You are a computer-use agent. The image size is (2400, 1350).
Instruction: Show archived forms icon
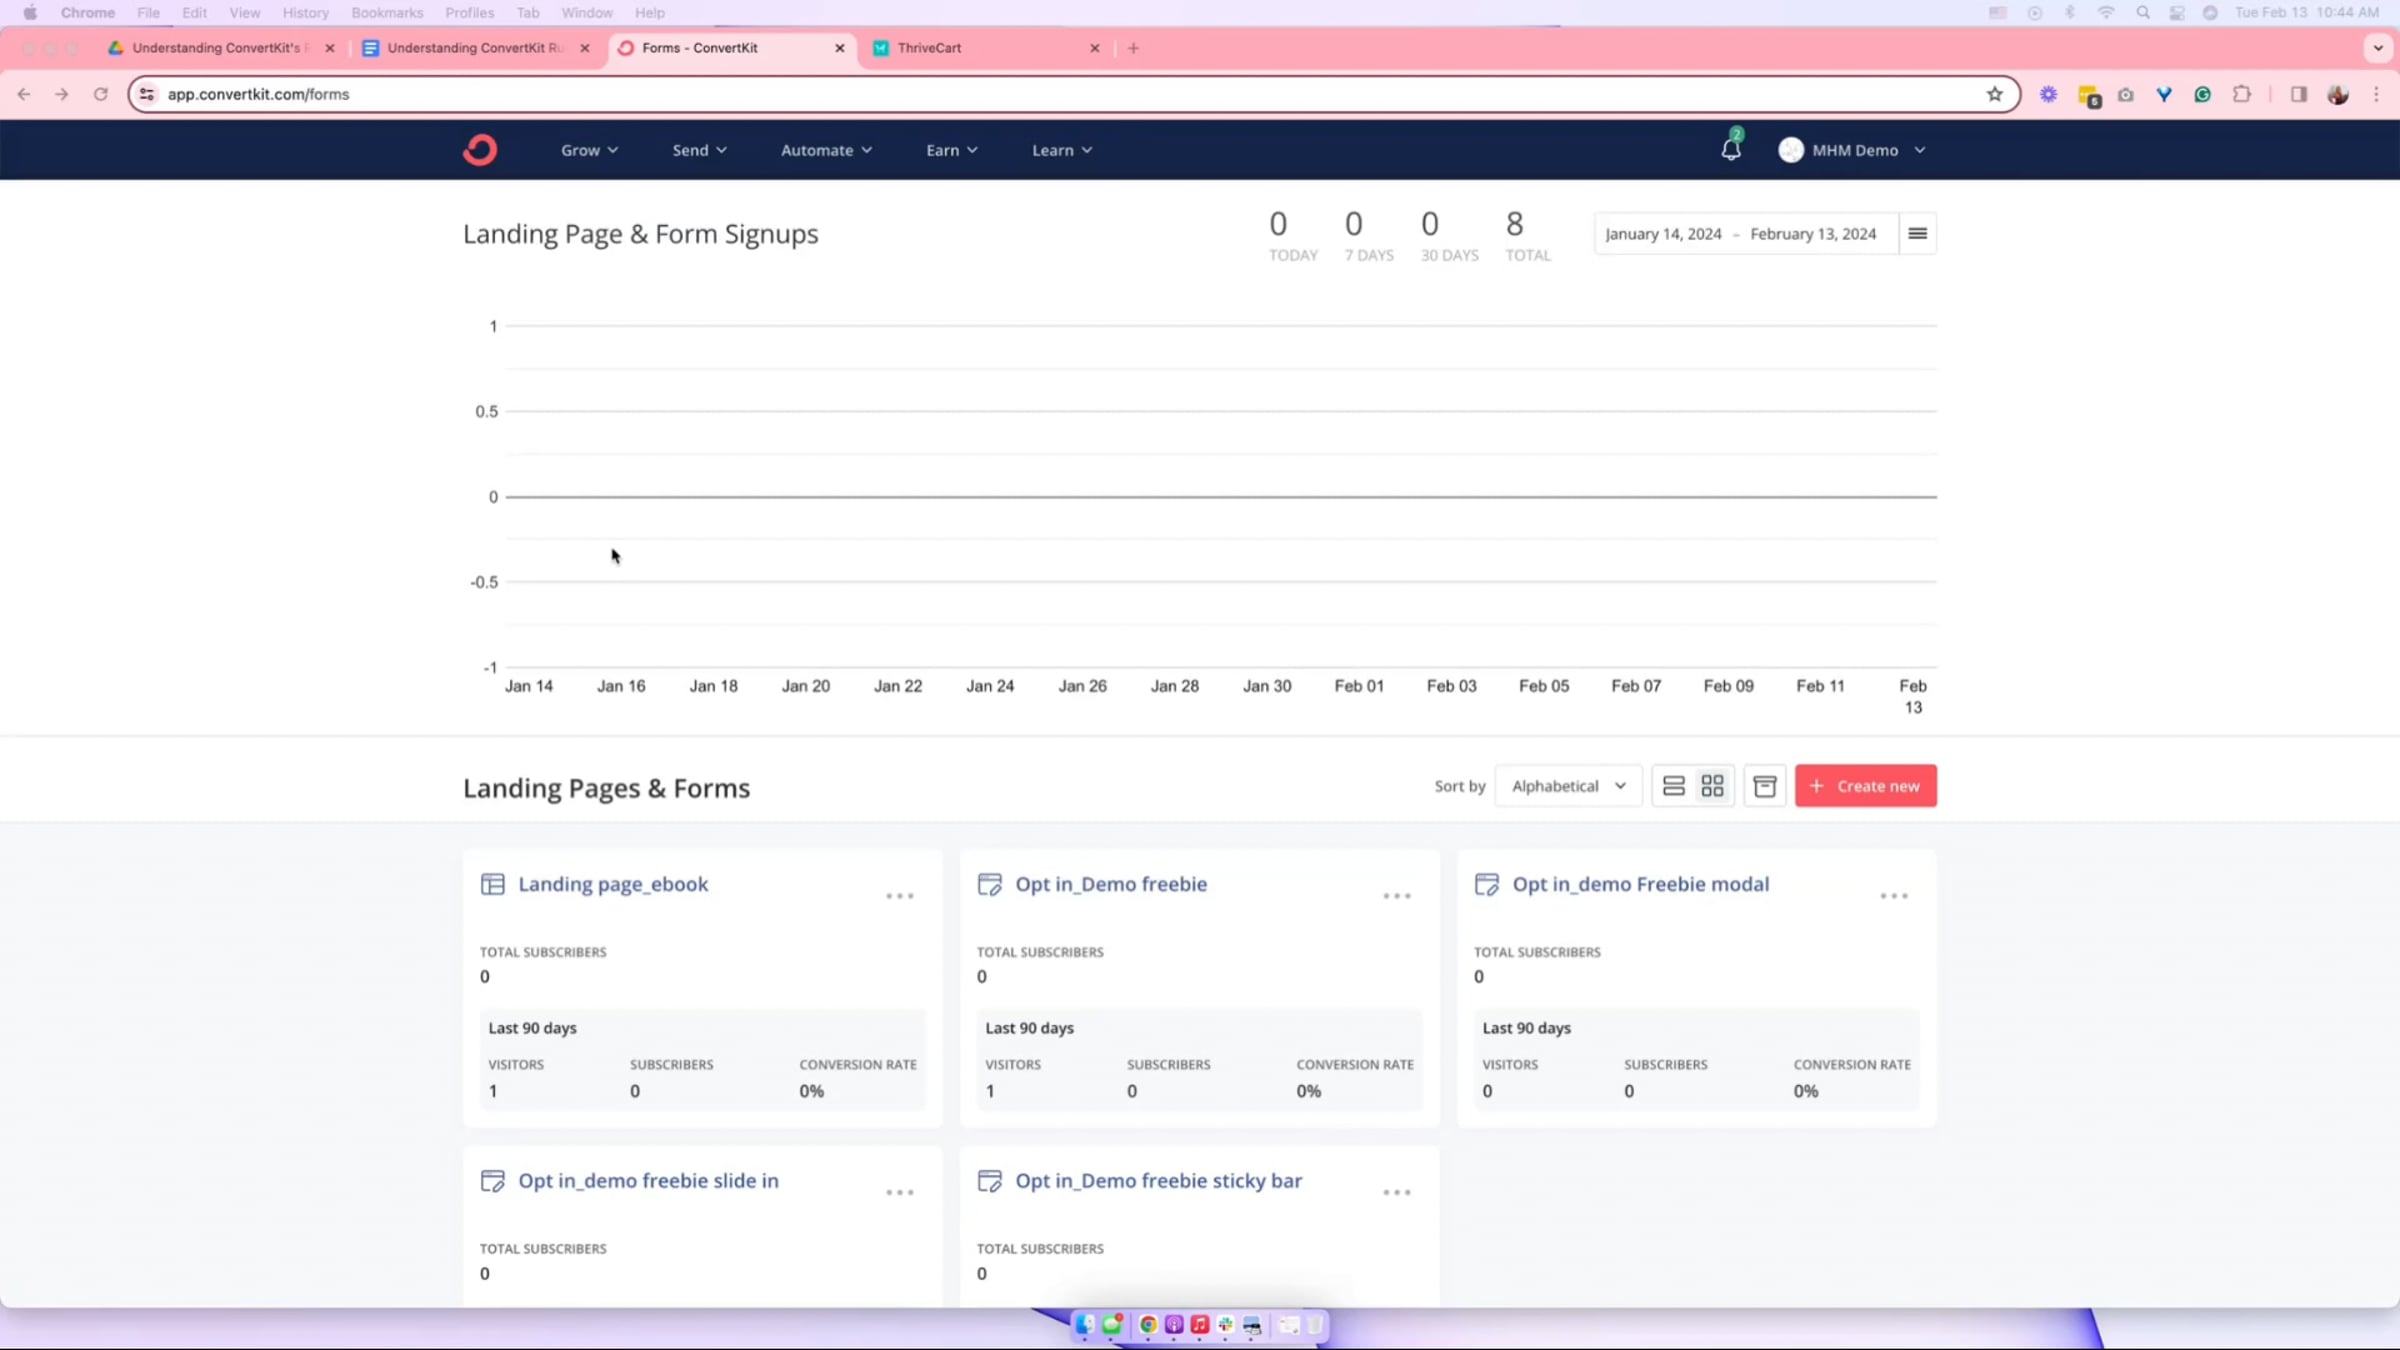[1765, 786]
